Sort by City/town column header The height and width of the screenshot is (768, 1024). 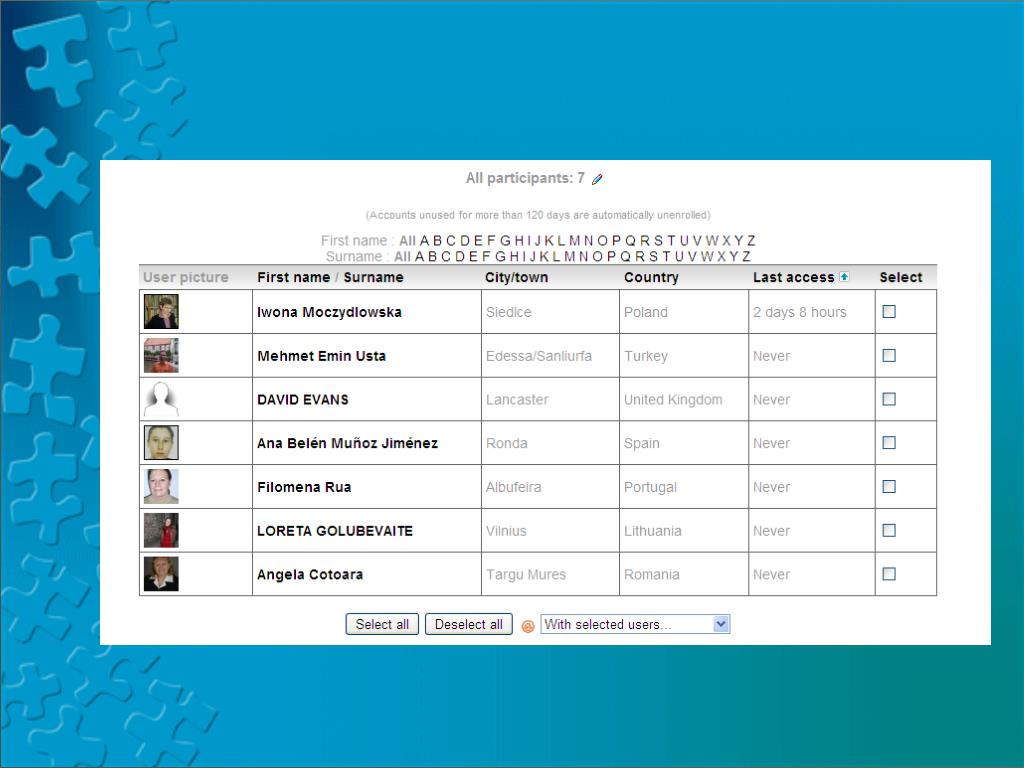pos(516,277)
